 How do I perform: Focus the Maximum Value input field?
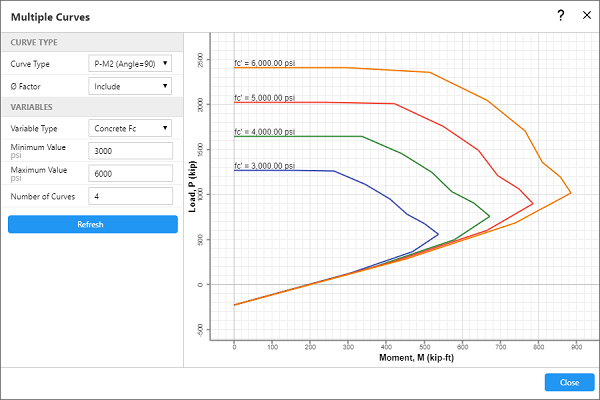click(130, 172)
